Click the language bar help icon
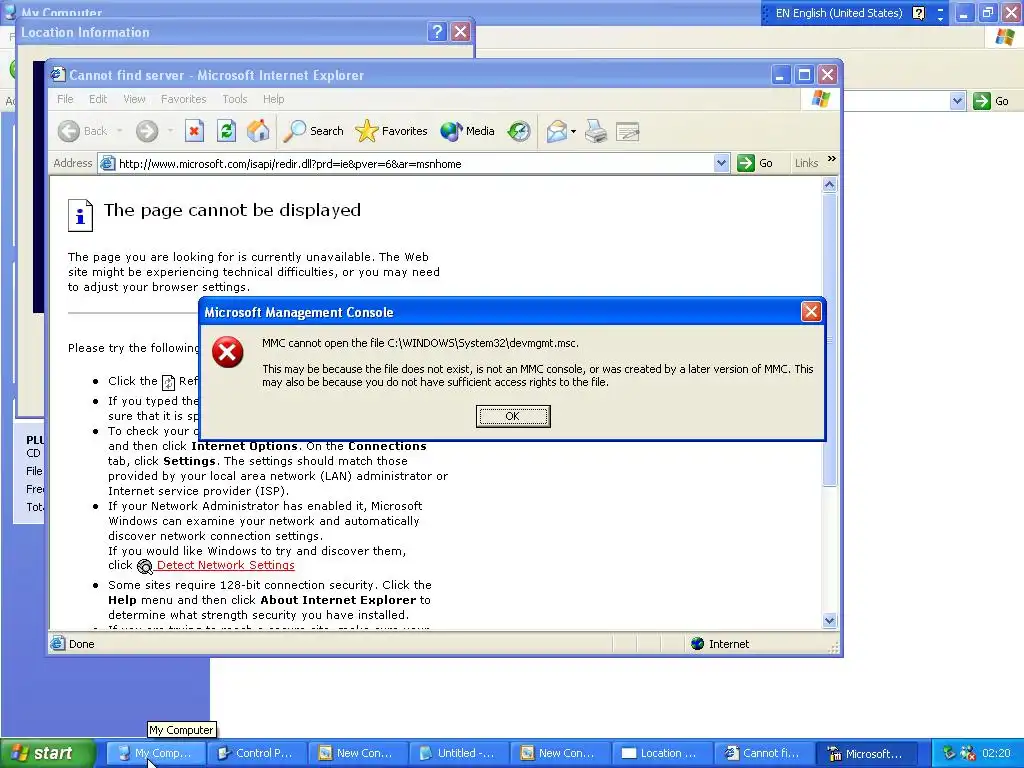This screenshot has height=768, width=1024. pos(919,13)
